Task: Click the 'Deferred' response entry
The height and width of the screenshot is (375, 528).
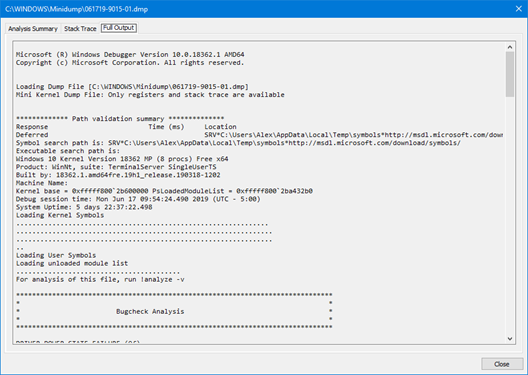Action: point(32,135)
